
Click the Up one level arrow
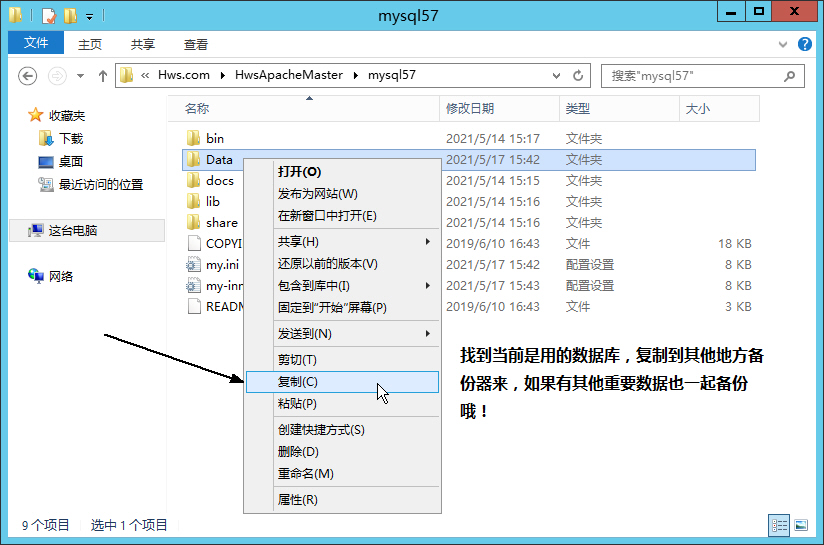(x=102, y=76)
